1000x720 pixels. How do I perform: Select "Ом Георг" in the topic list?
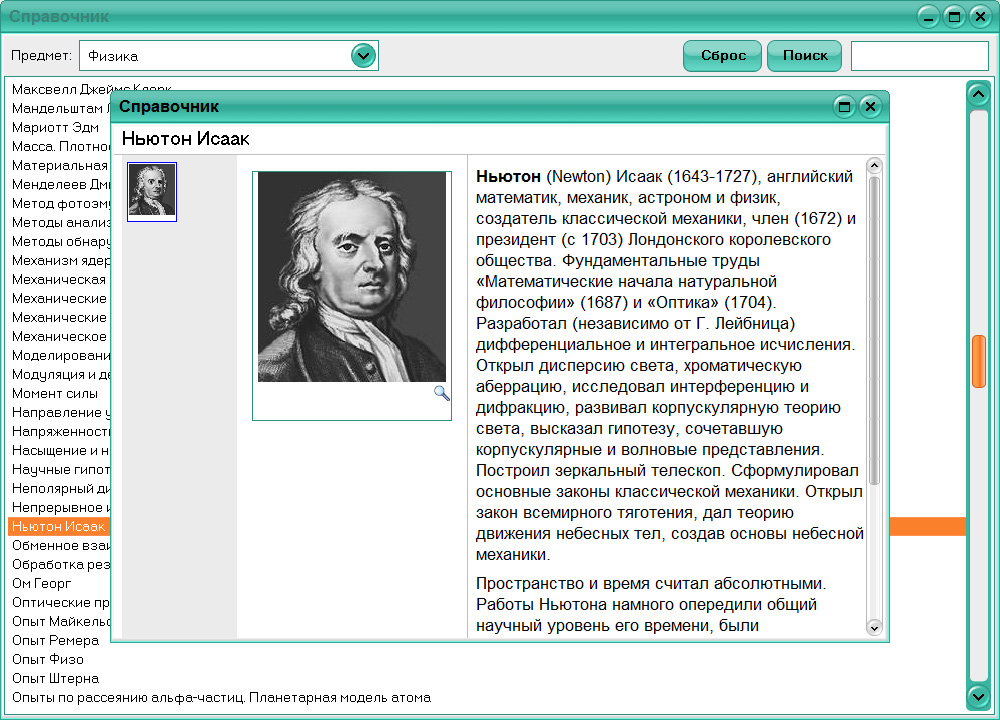tap(44, 583)
